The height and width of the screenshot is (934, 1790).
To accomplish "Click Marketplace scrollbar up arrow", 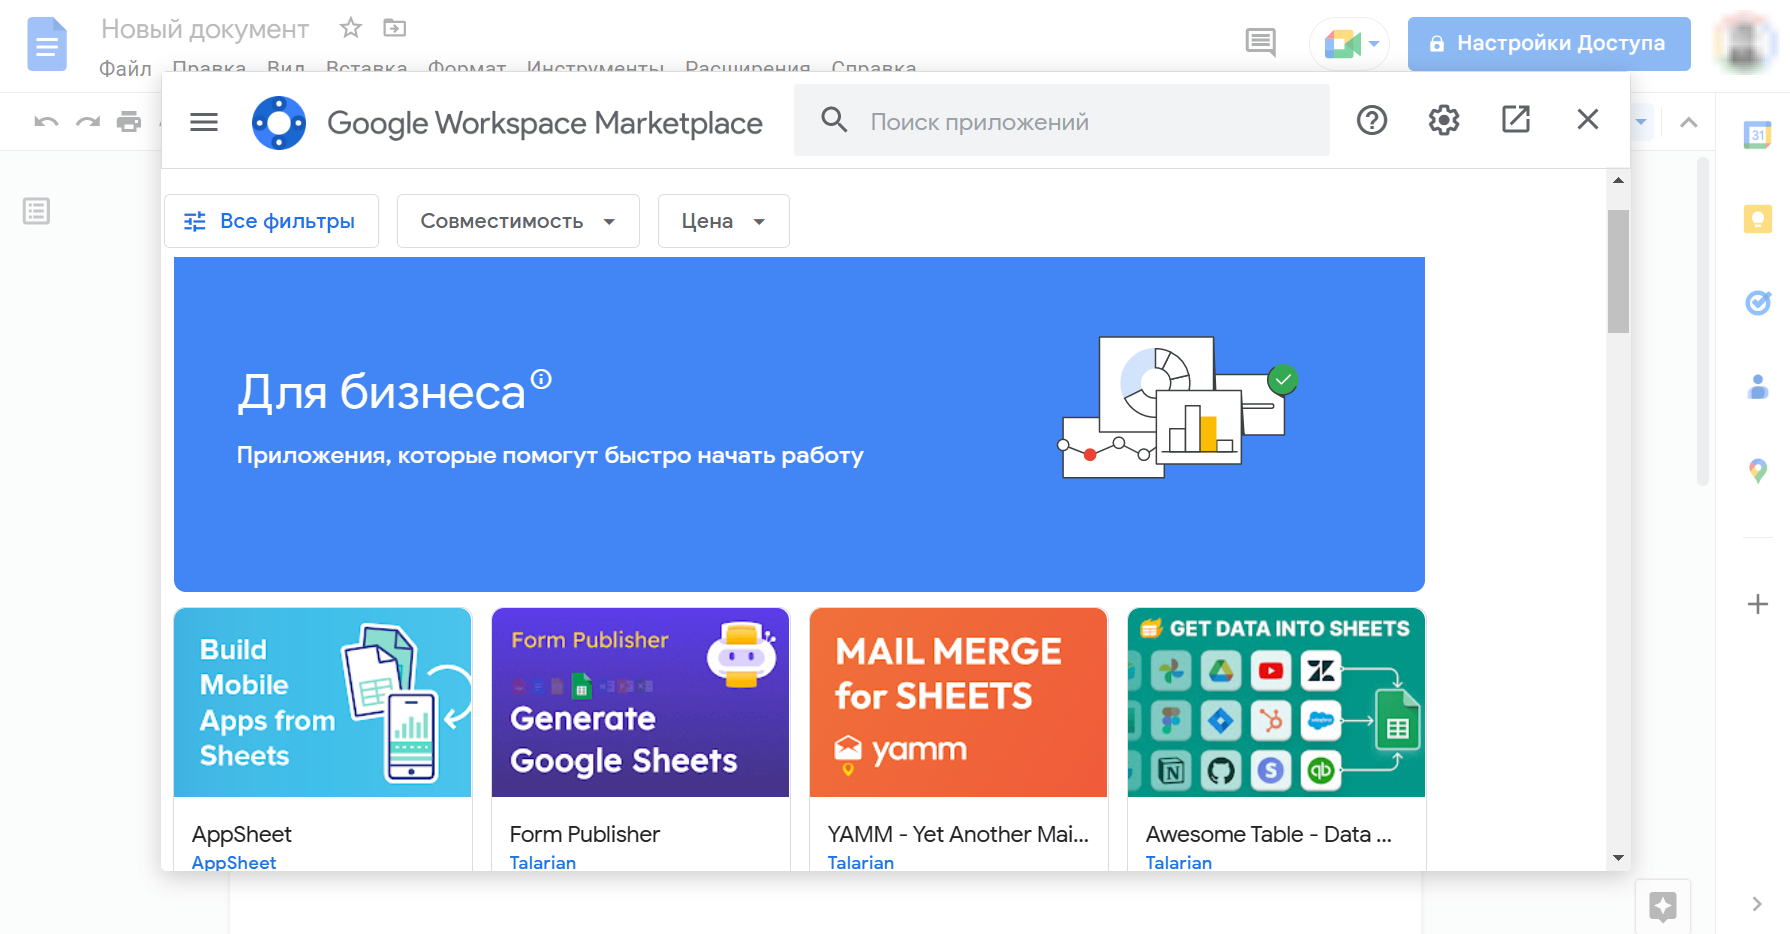I will 1618,180.
